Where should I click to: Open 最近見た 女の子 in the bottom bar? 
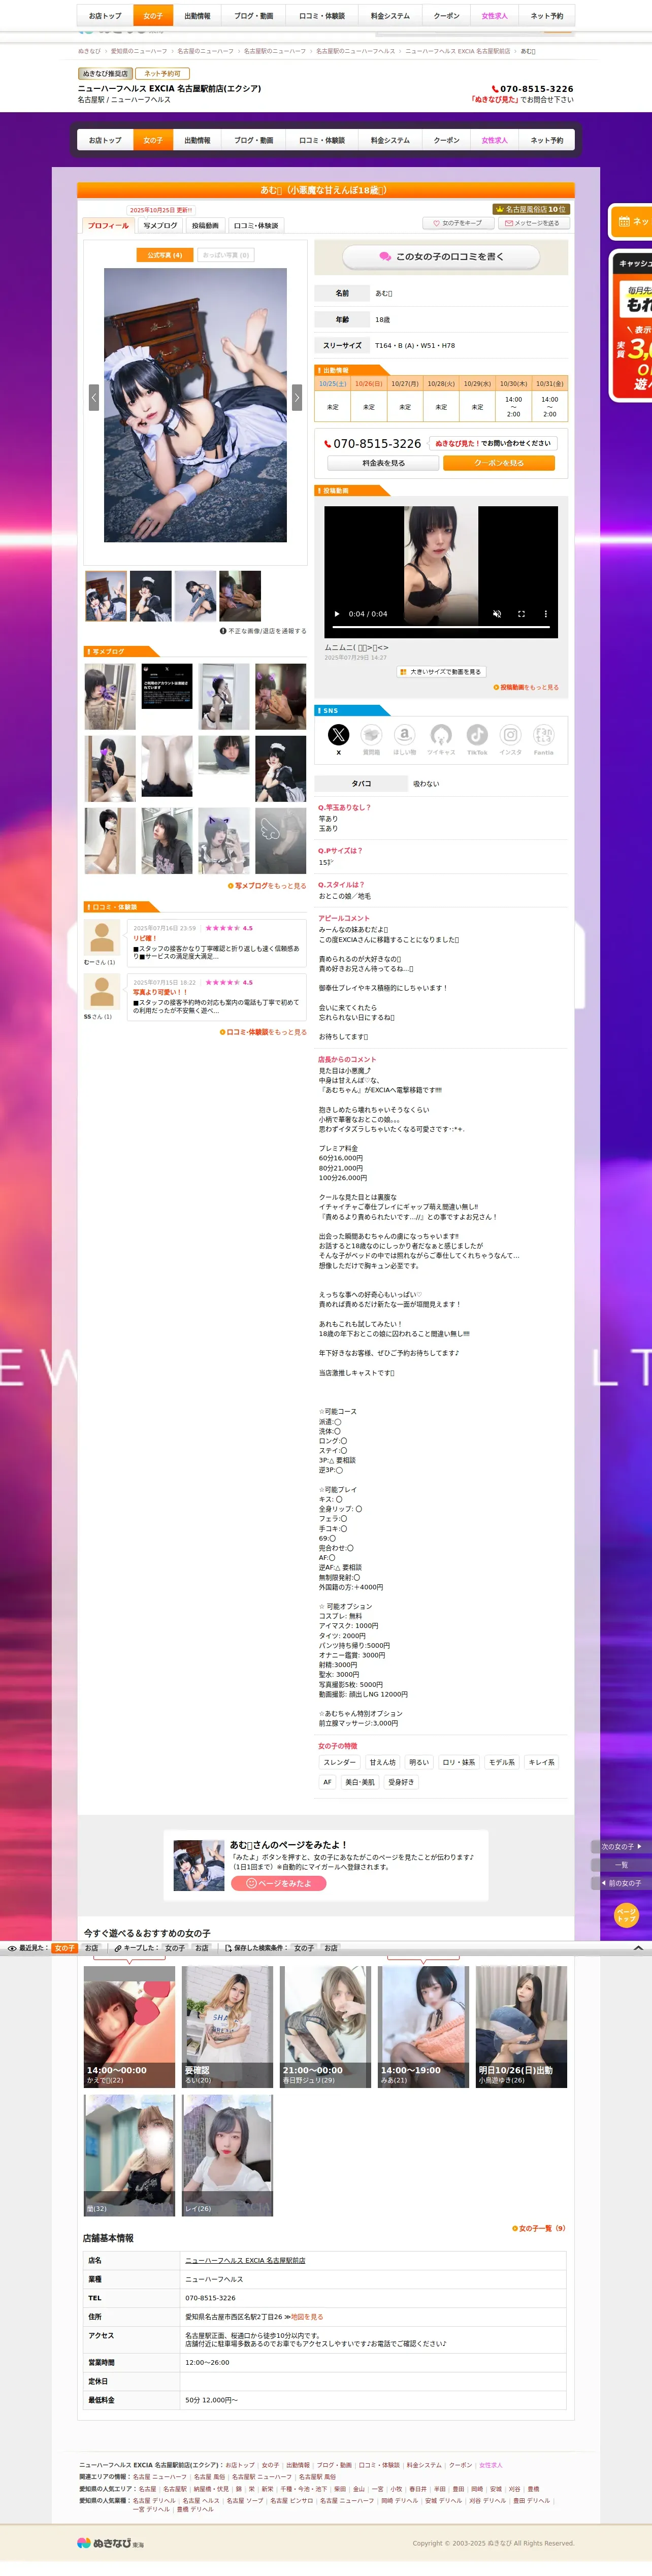click(64, 1948)
